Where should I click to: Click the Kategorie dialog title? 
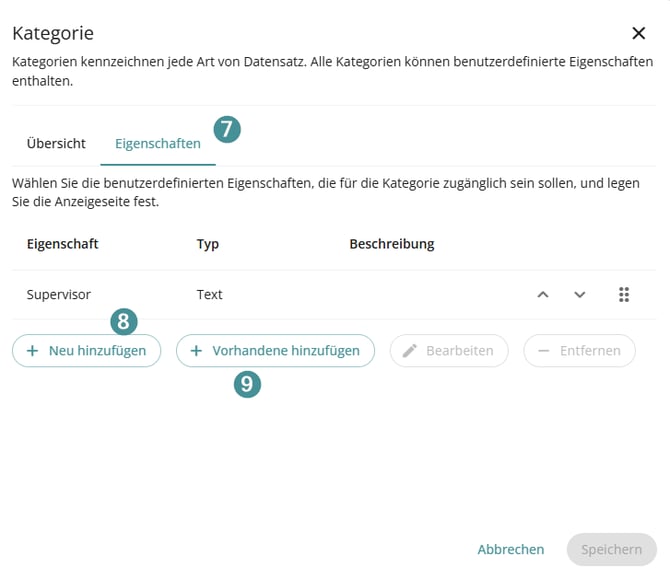[x=53, y=33]
